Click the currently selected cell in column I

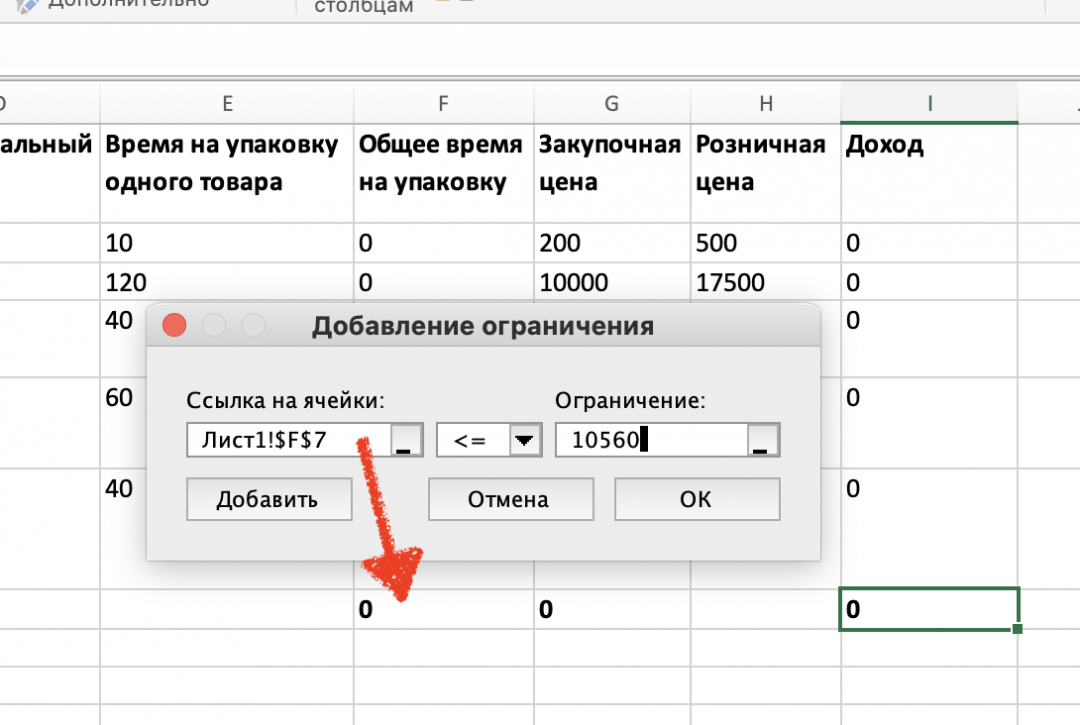coord(928,608)
